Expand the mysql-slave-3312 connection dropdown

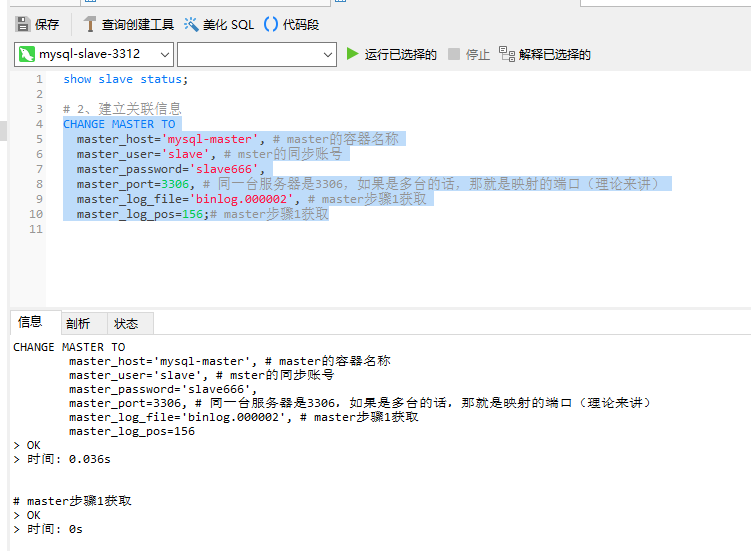point(164,54)
